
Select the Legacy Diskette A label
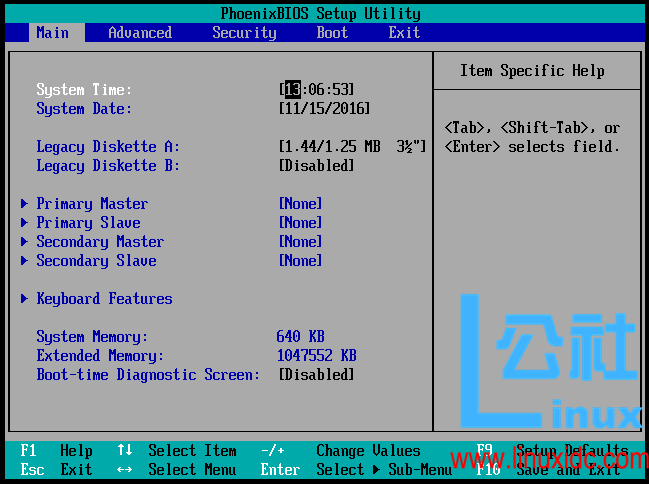(x=108, y=147)
